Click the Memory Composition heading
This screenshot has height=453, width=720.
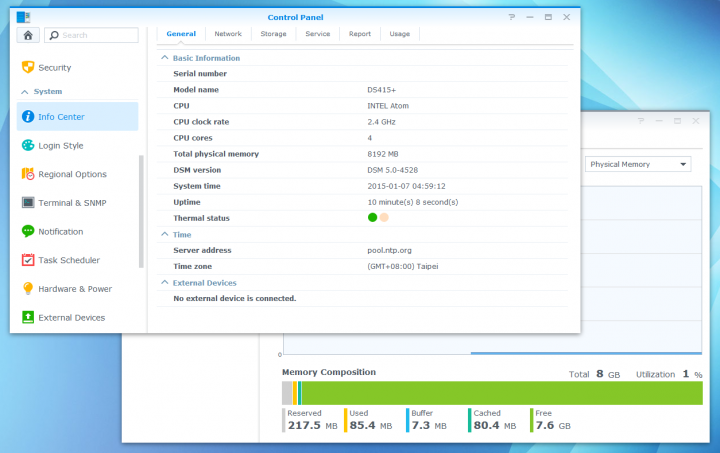tap(329, 372)
